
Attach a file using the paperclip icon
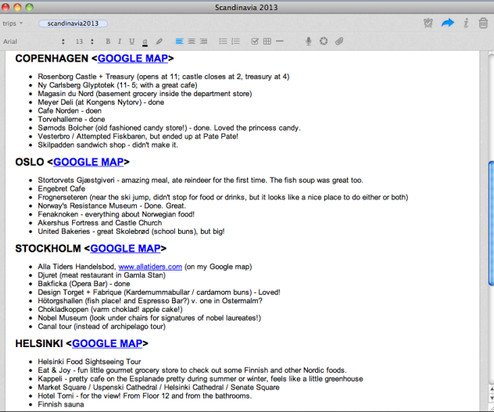pyautogui.click(x=339, y=41)
